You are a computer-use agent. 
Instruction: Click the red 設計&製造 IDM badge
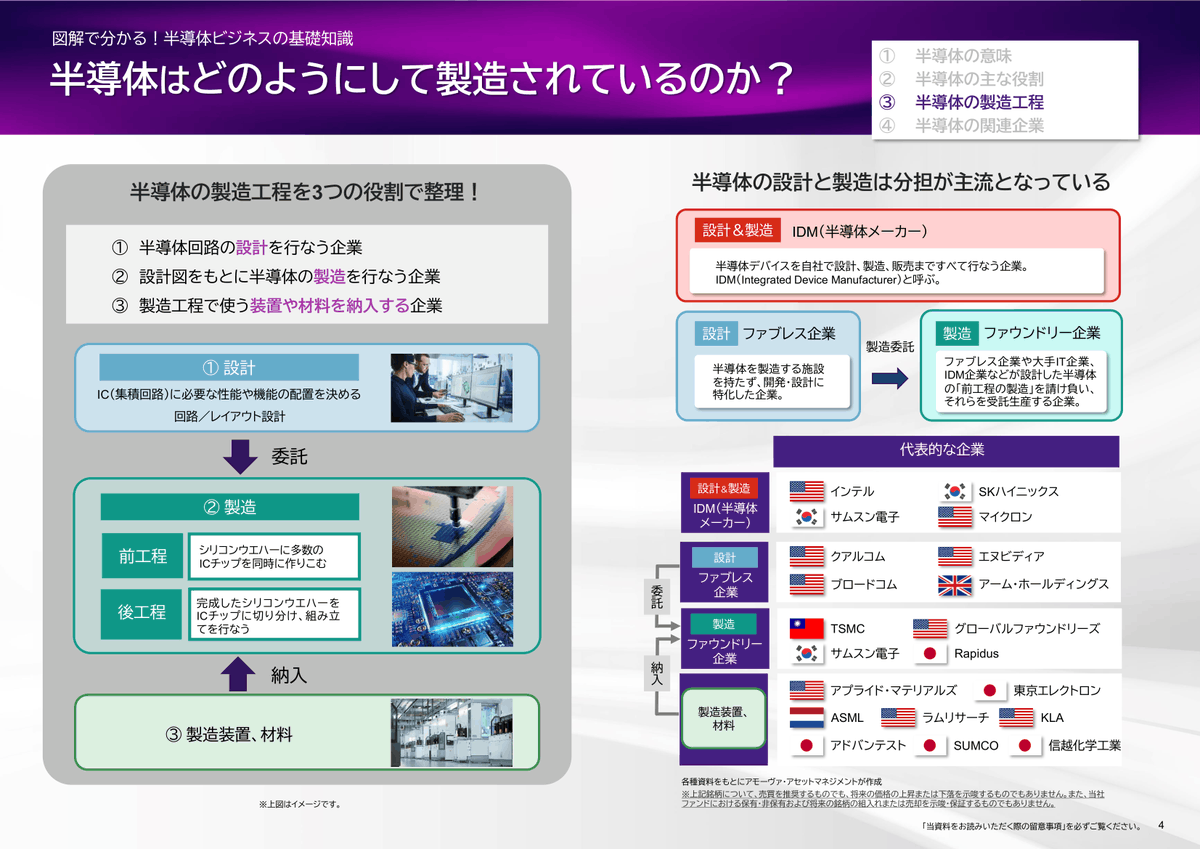[x=736, y=228]
